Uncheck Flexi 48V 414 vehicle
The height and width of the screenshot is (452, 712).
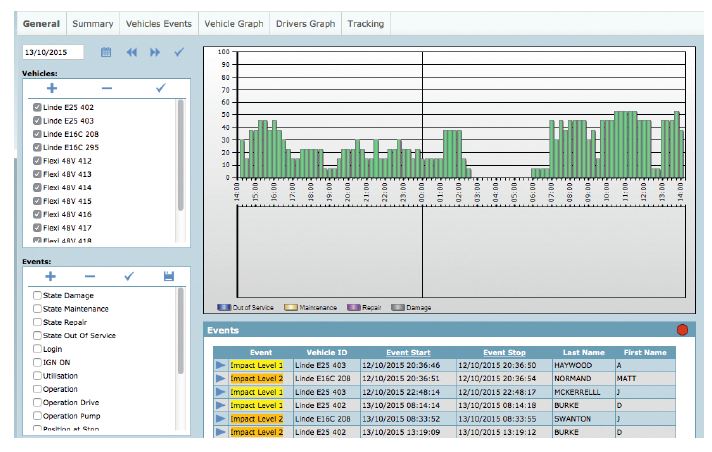tap(37, 187)
